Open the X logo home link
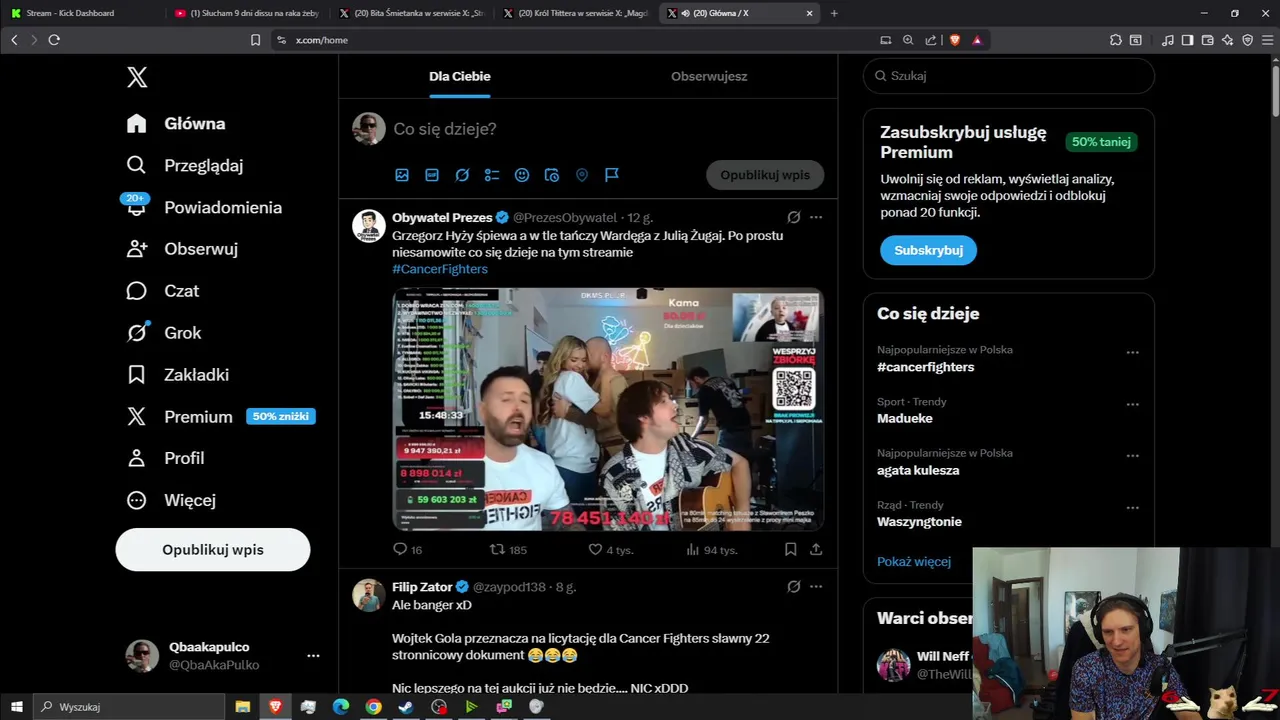The height and width of the screenshot is (720, 1280). click(x=137, y=77)
